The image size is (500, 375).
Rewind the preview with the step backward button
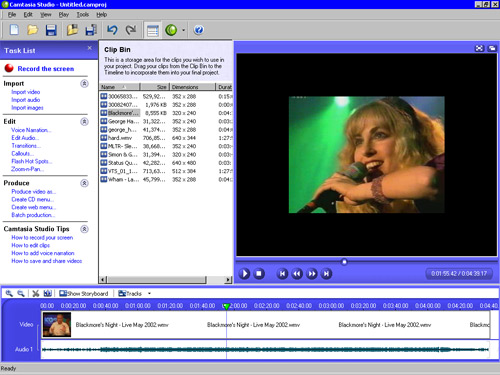(x=297, y=274)
